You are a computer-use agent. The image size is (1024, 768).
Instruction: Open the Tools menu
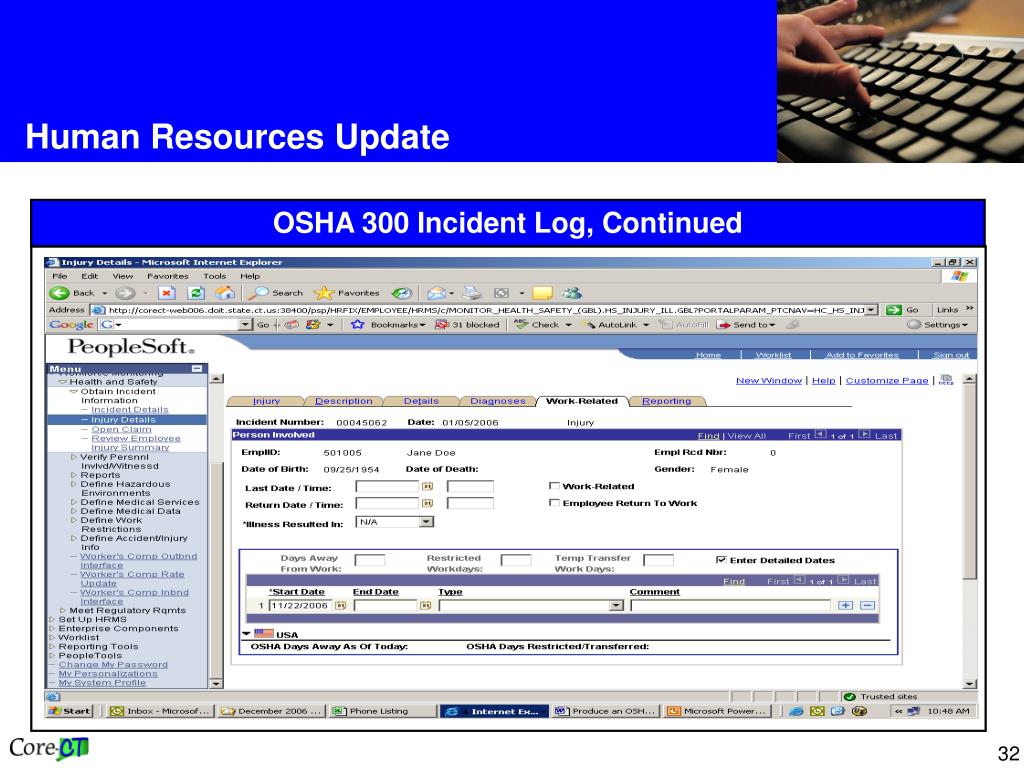click(x=214, y=276)
